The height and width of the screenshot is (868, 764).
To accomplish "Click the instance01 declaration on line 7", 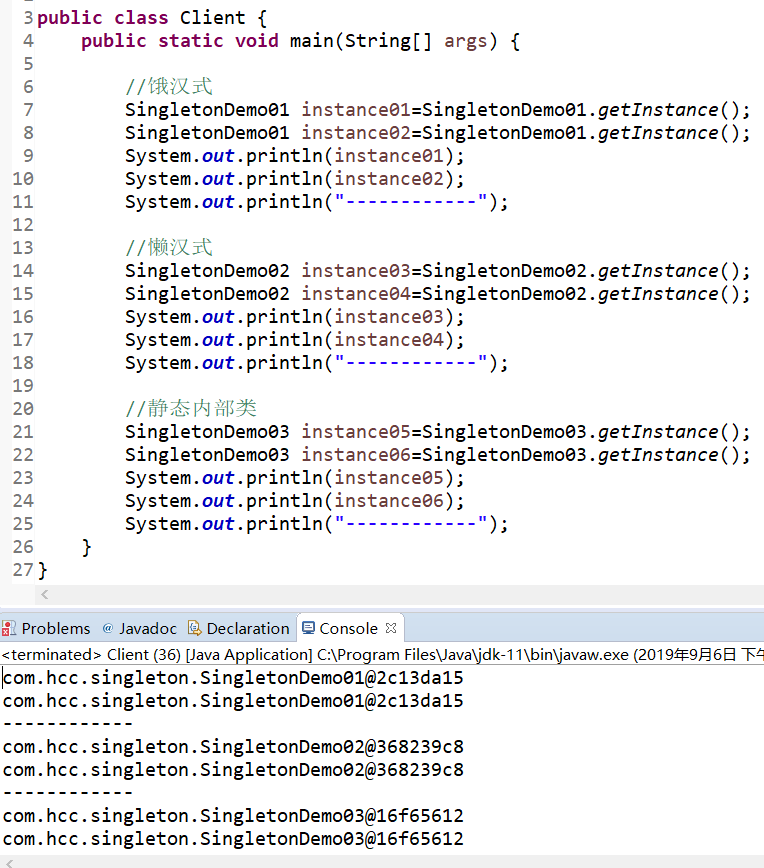I will click(437, 110).
